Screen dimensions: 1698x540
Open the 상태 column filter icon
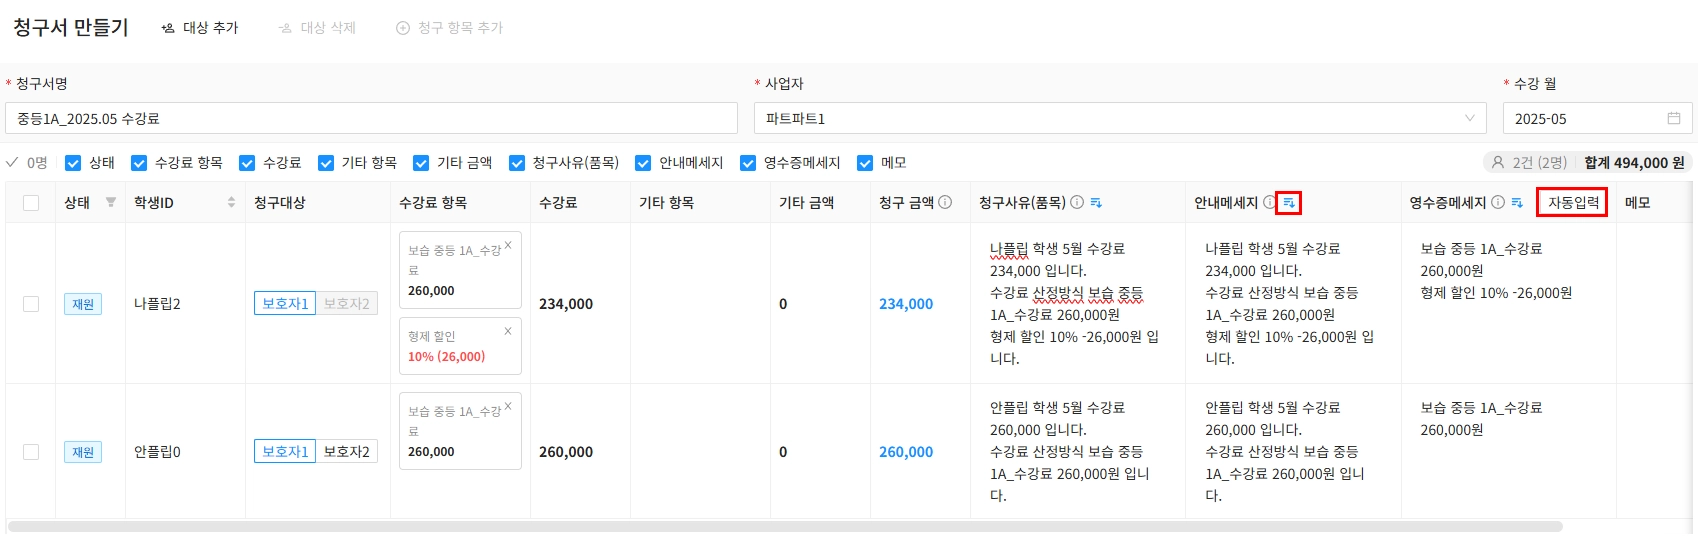click(x=110, y=203)
